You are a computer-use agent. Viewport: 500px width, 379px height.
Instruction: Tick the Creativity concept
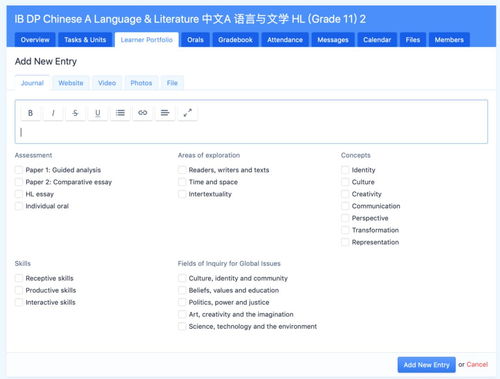pos(345,194)
